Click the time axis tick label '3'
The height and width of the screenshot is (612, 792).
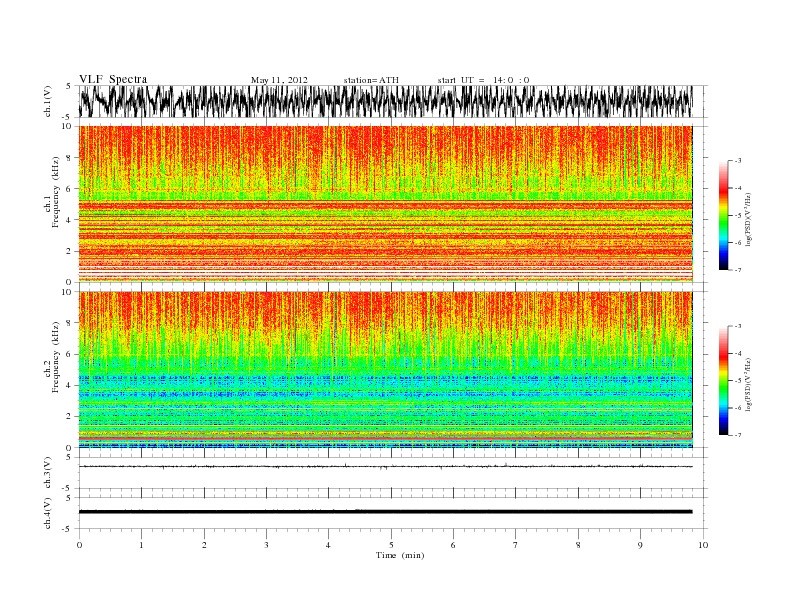pos(266,545)
